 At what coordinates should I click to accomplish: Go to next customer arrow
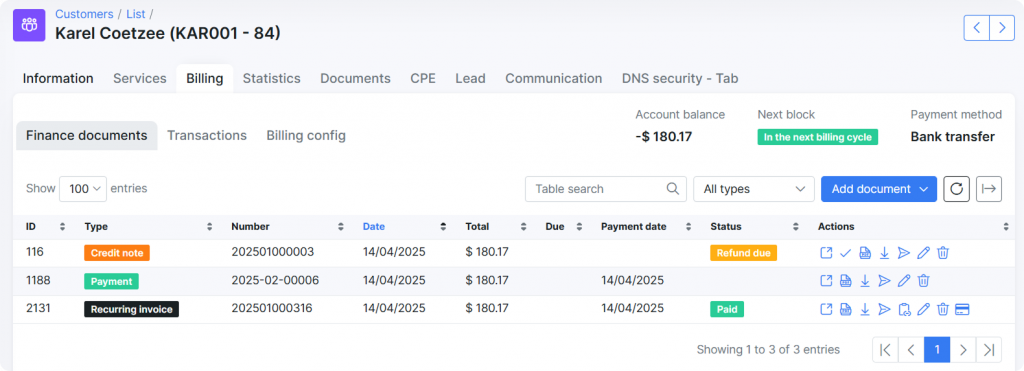tap(1002, 28)
